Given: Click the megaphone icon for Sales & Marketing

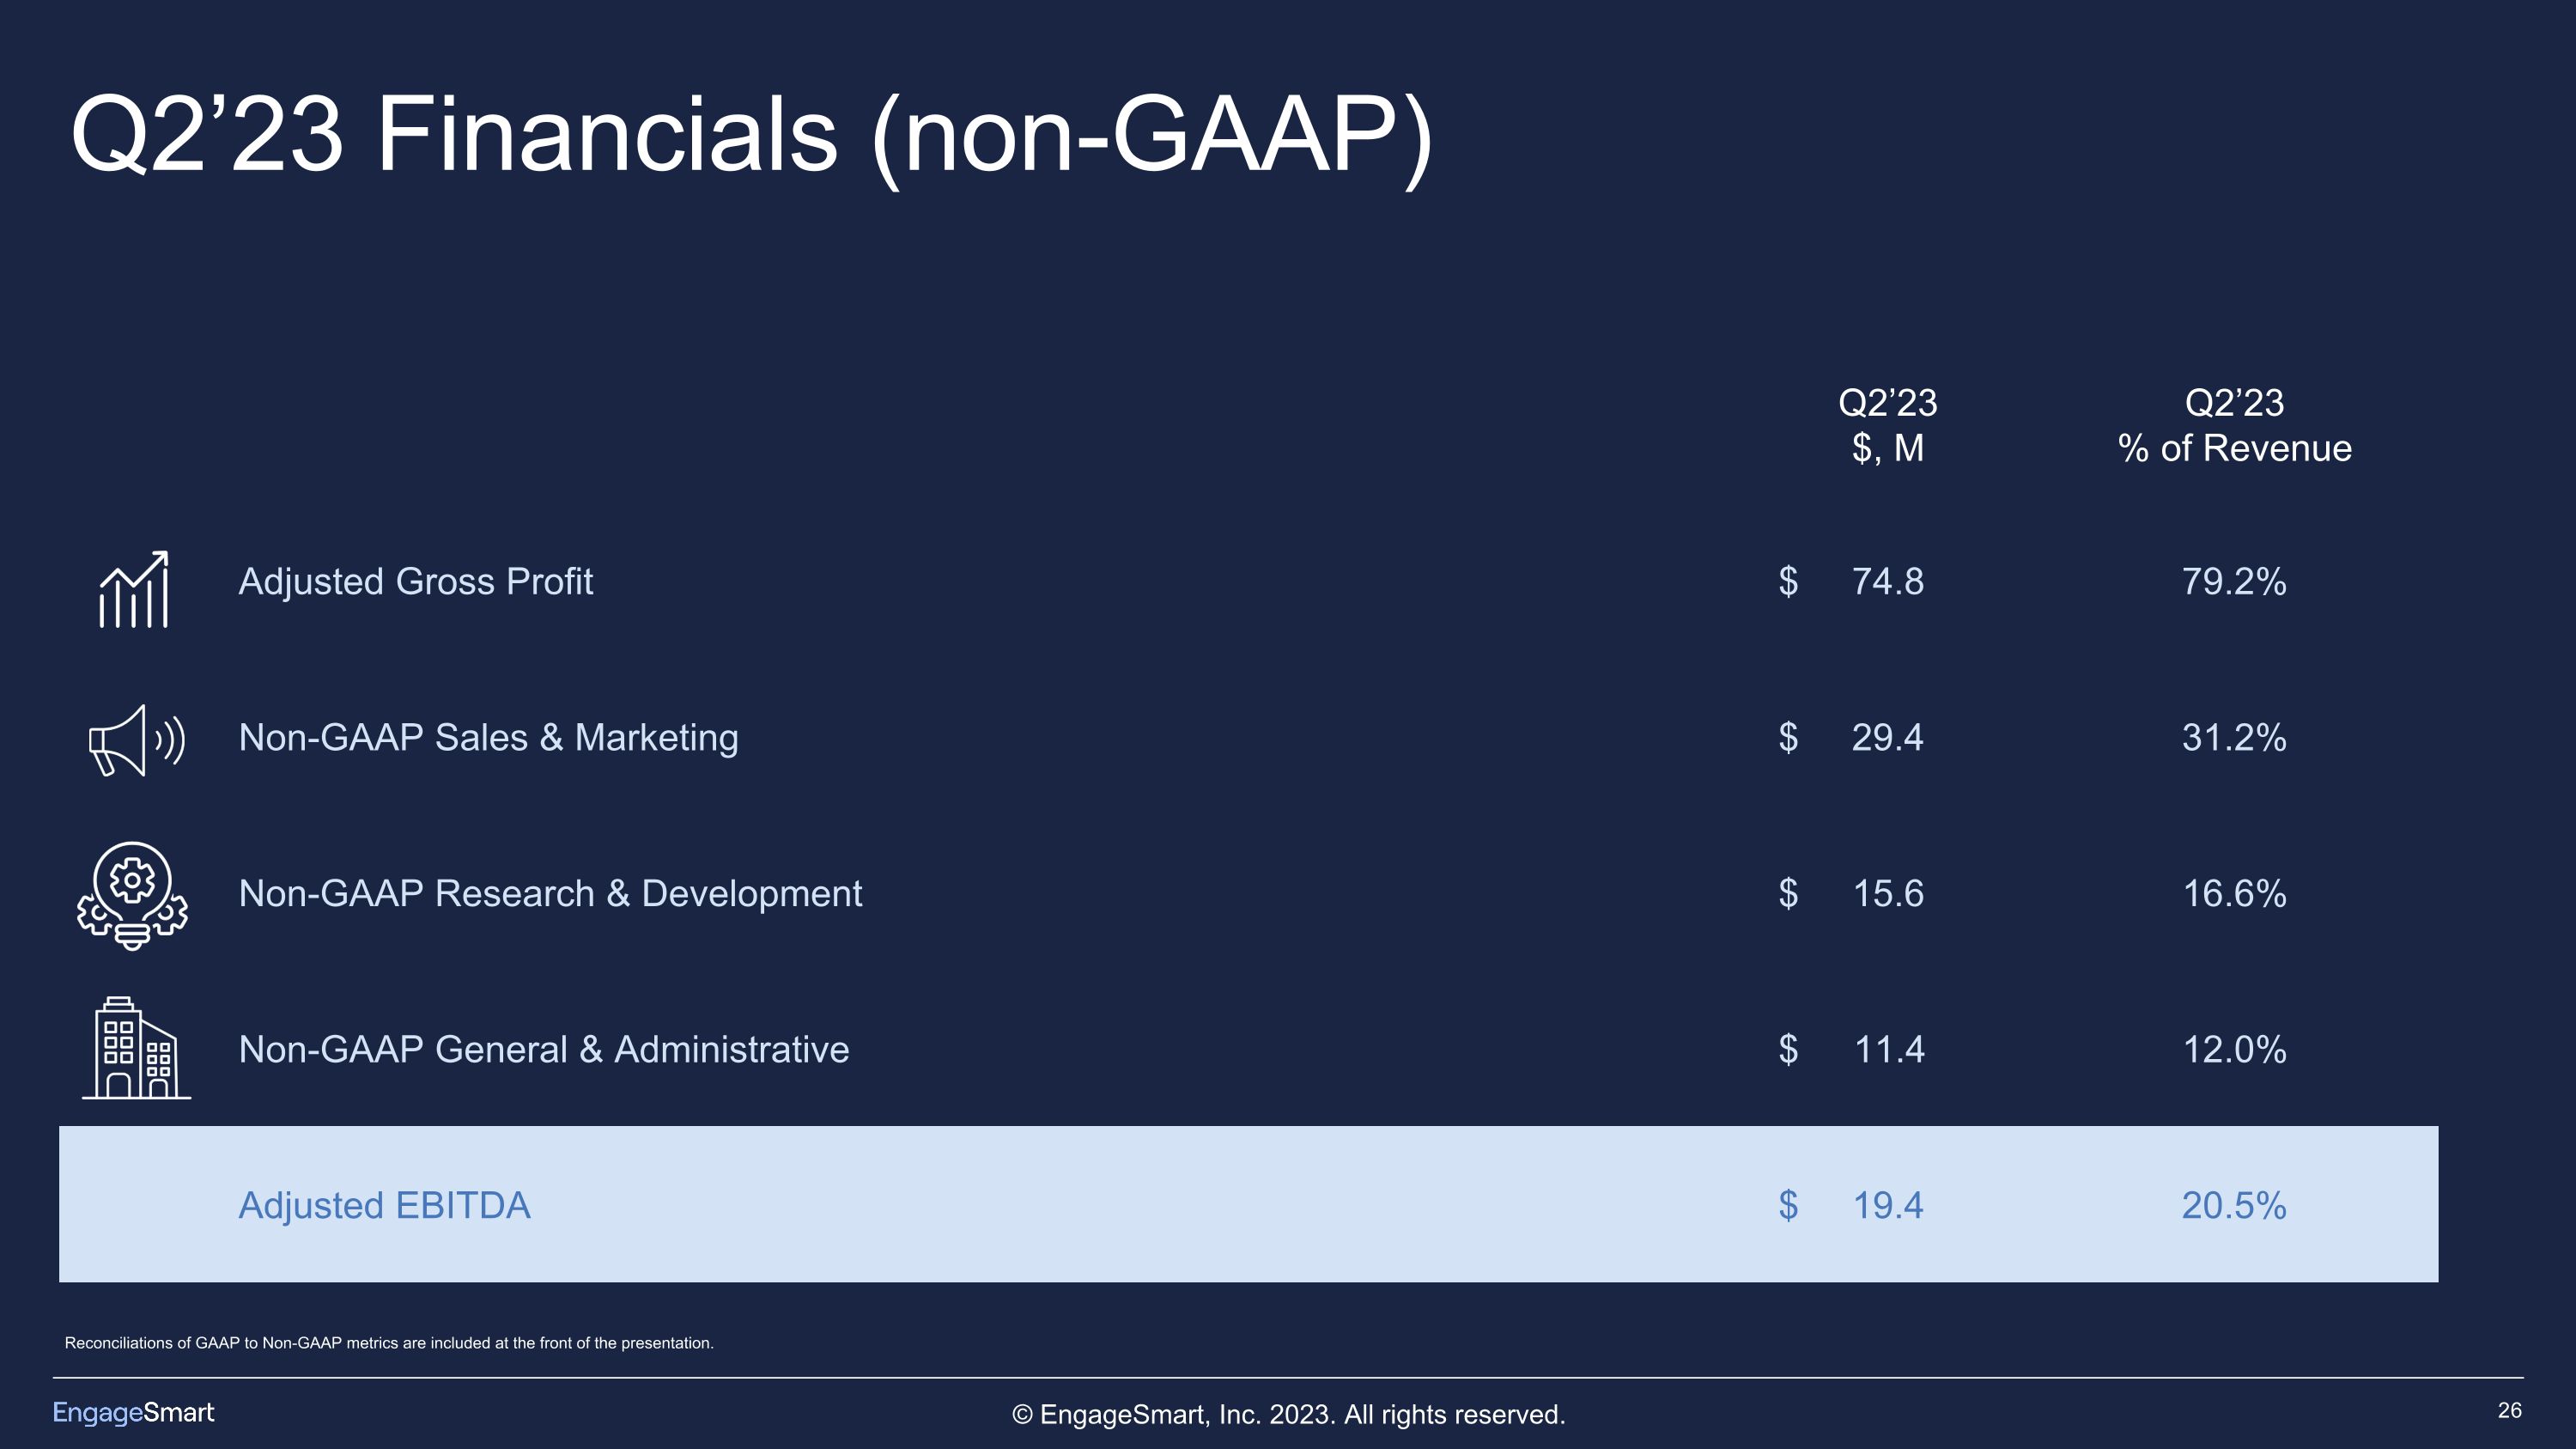Looking at the screenshot, I should (x=136, y=740).
